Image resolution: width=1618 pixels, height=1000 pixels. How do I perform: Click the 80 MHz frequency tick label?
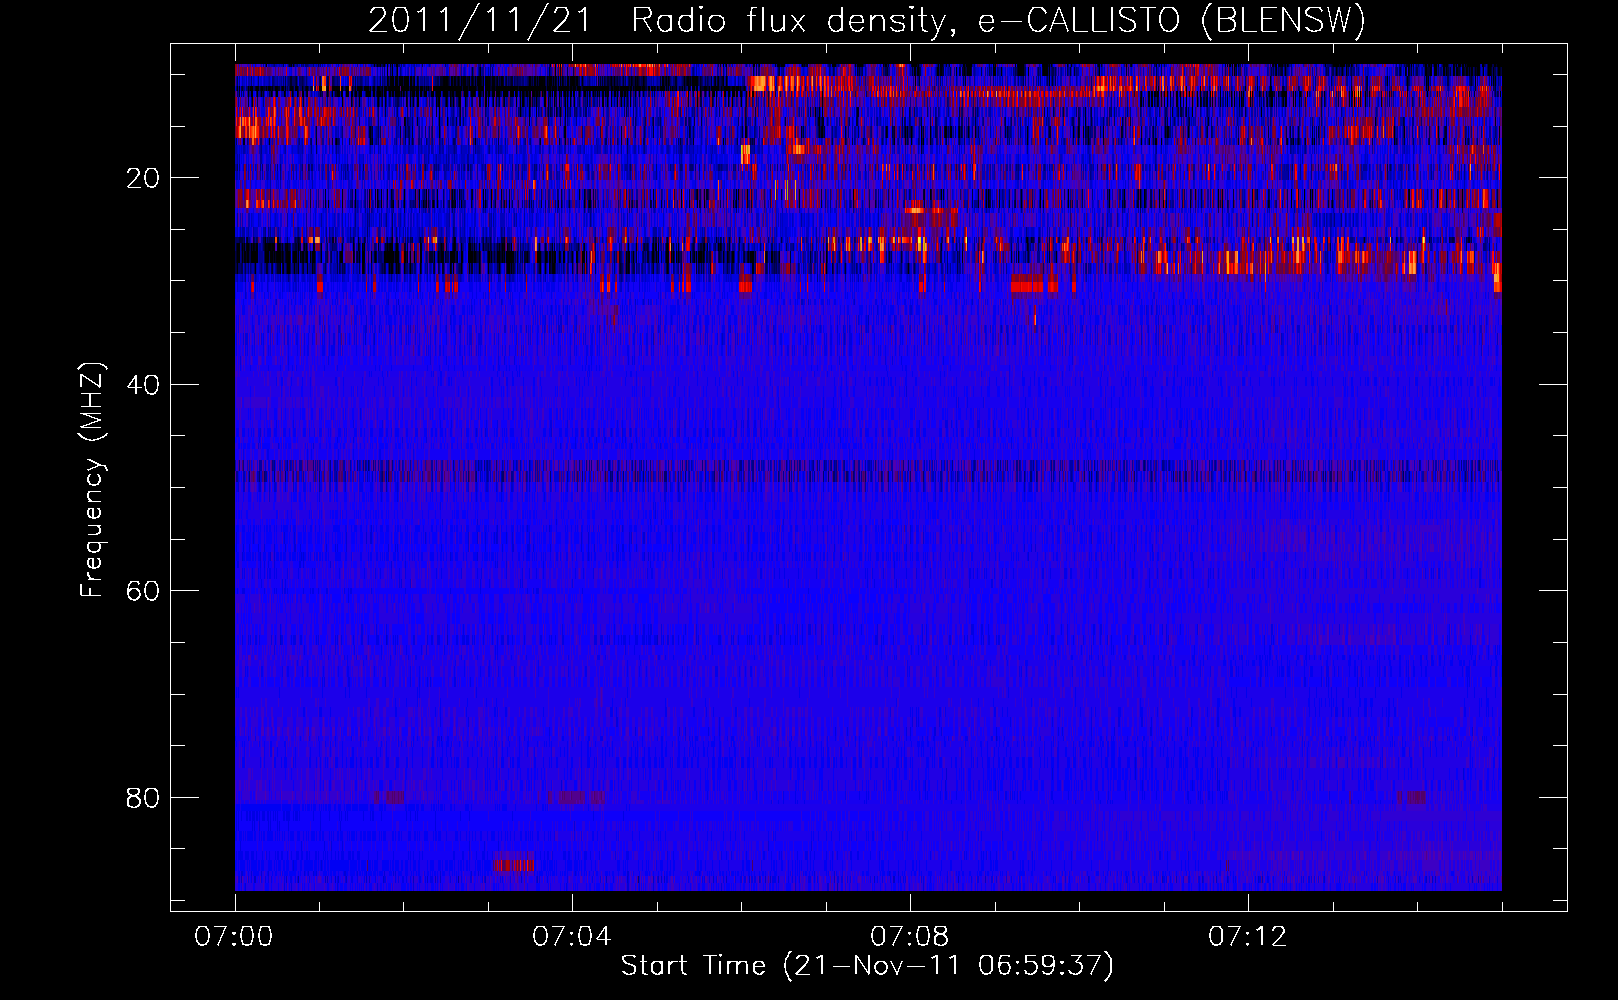click(144, 798)
